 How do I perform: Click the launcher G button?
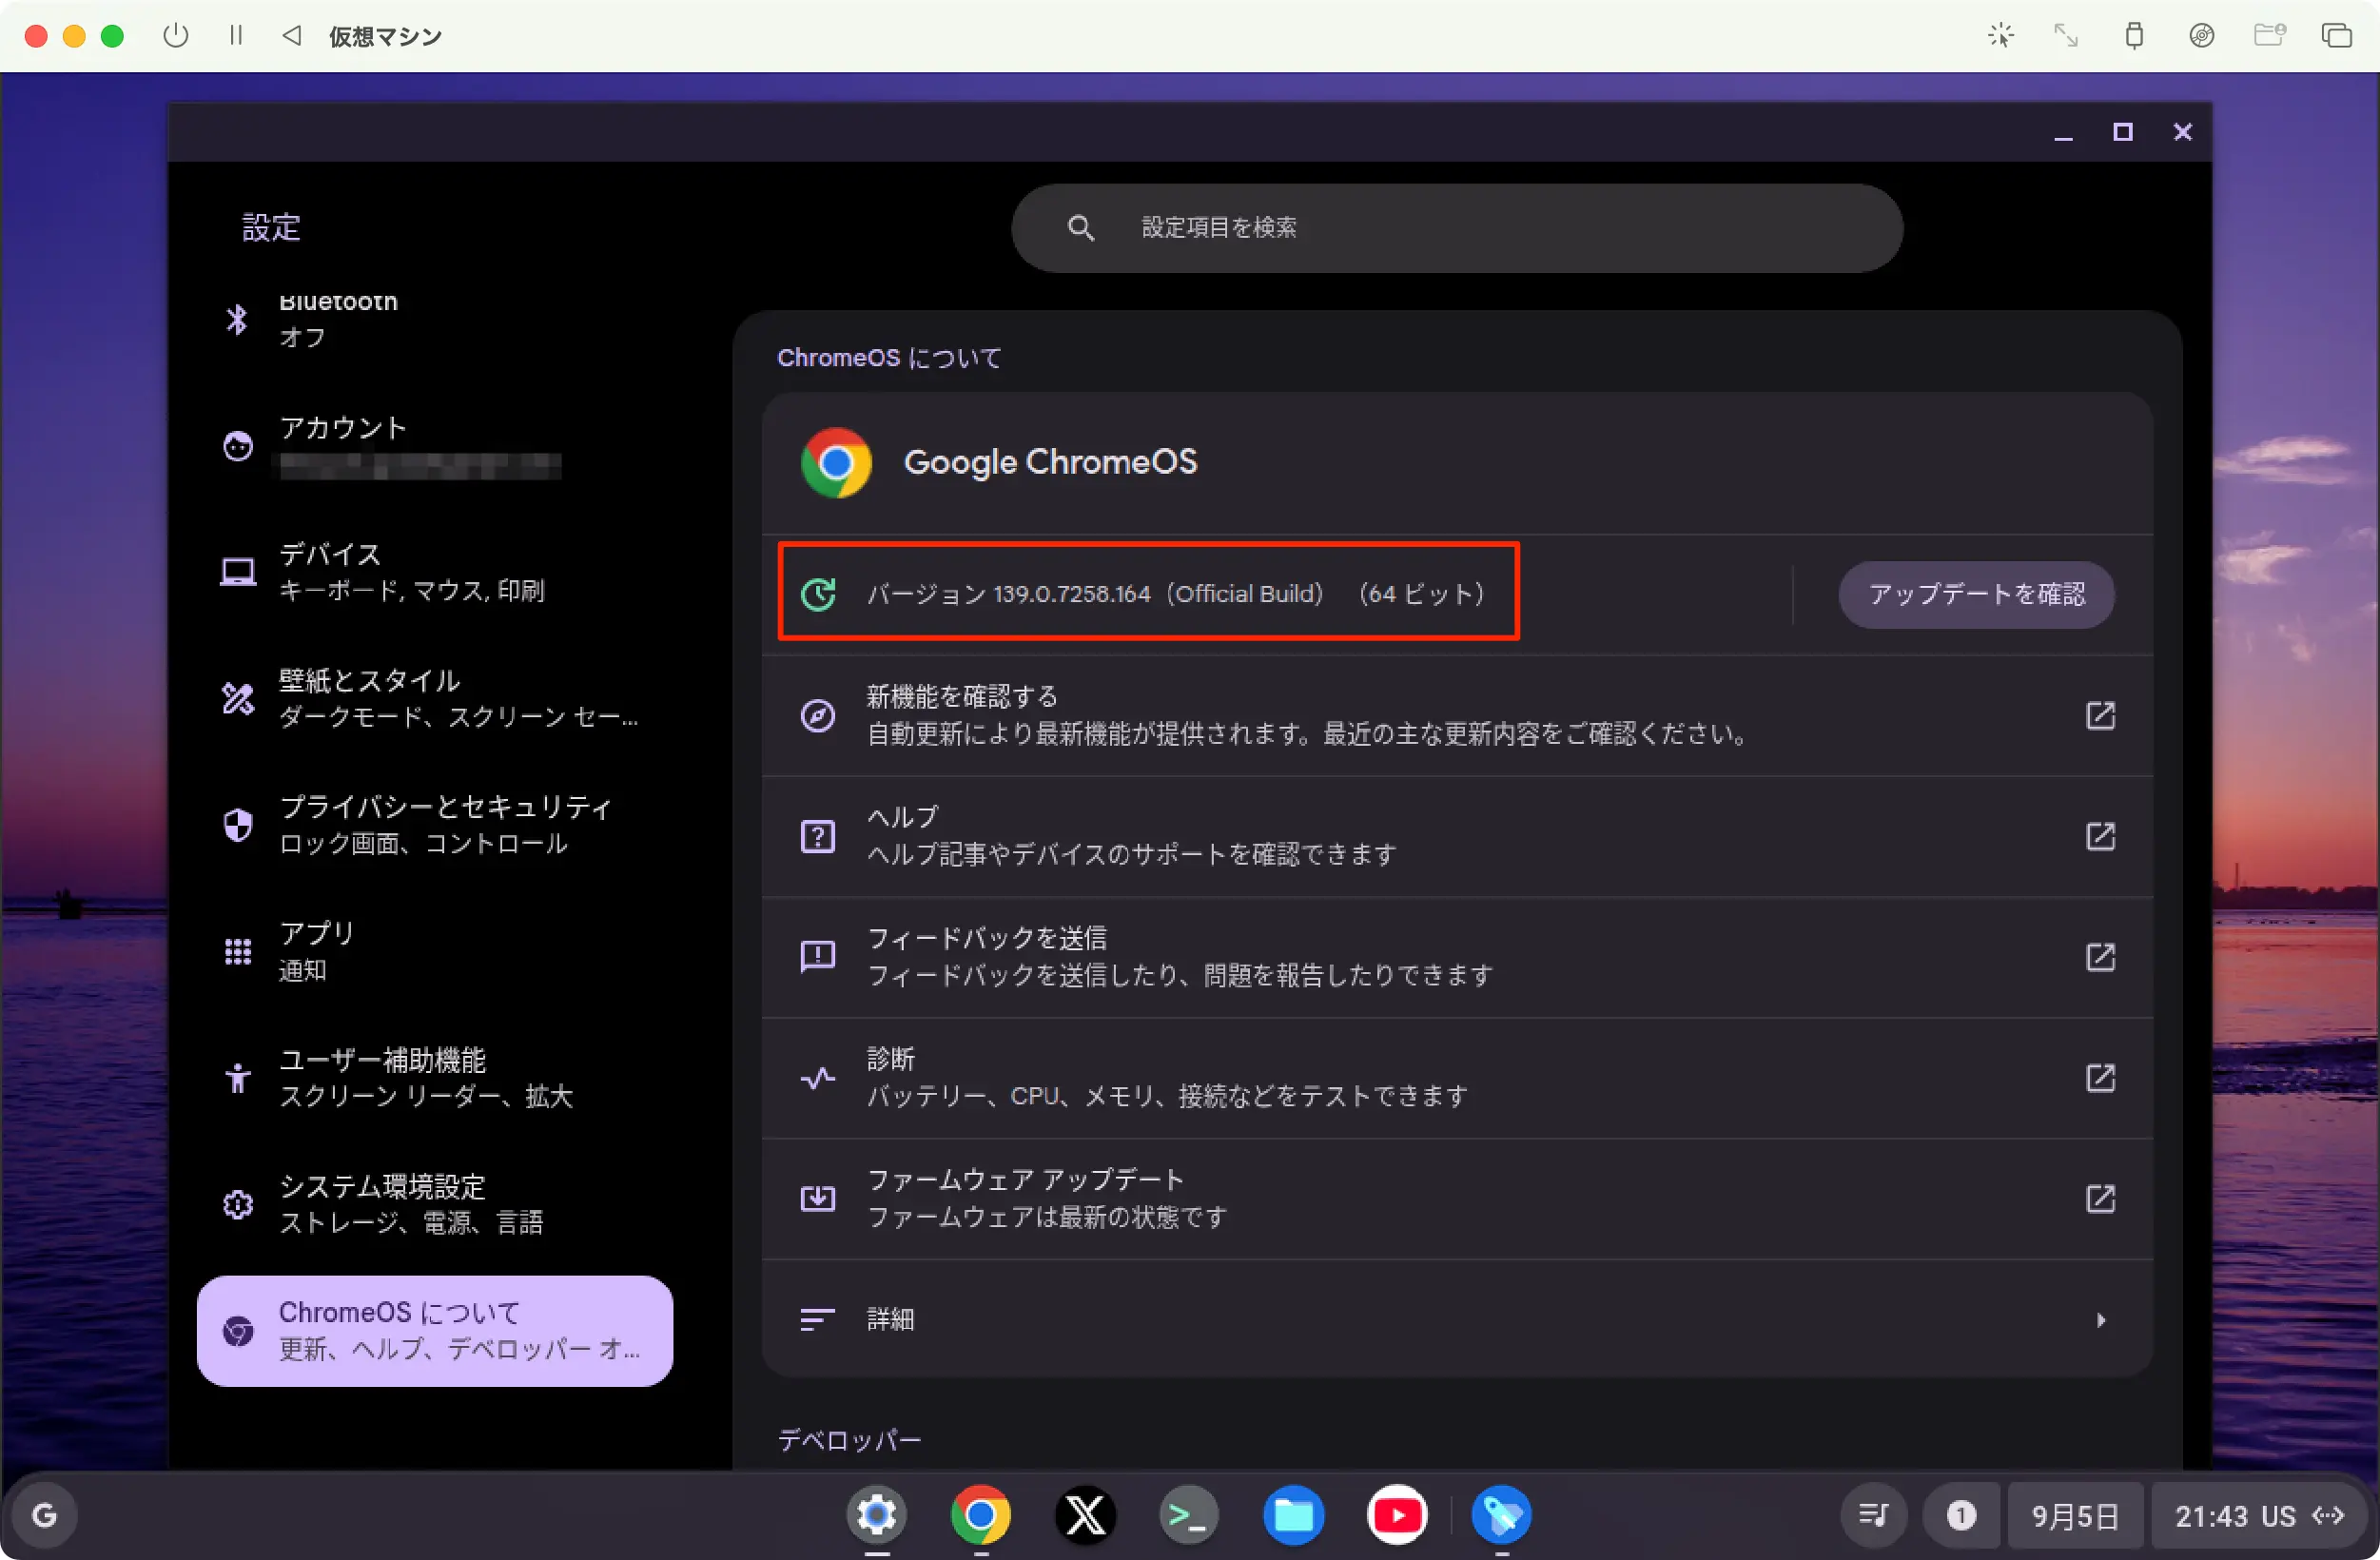45,1516
